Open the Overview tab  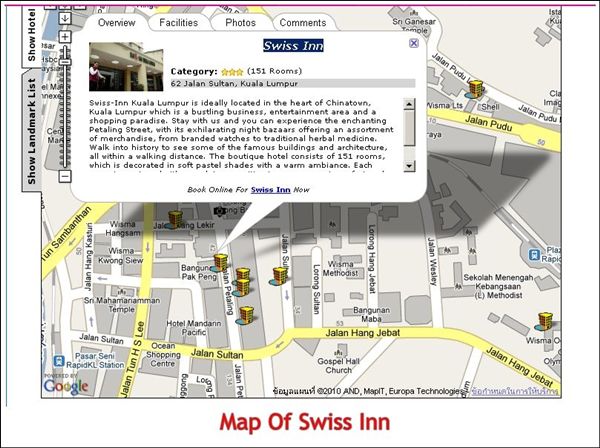[117, 22]
